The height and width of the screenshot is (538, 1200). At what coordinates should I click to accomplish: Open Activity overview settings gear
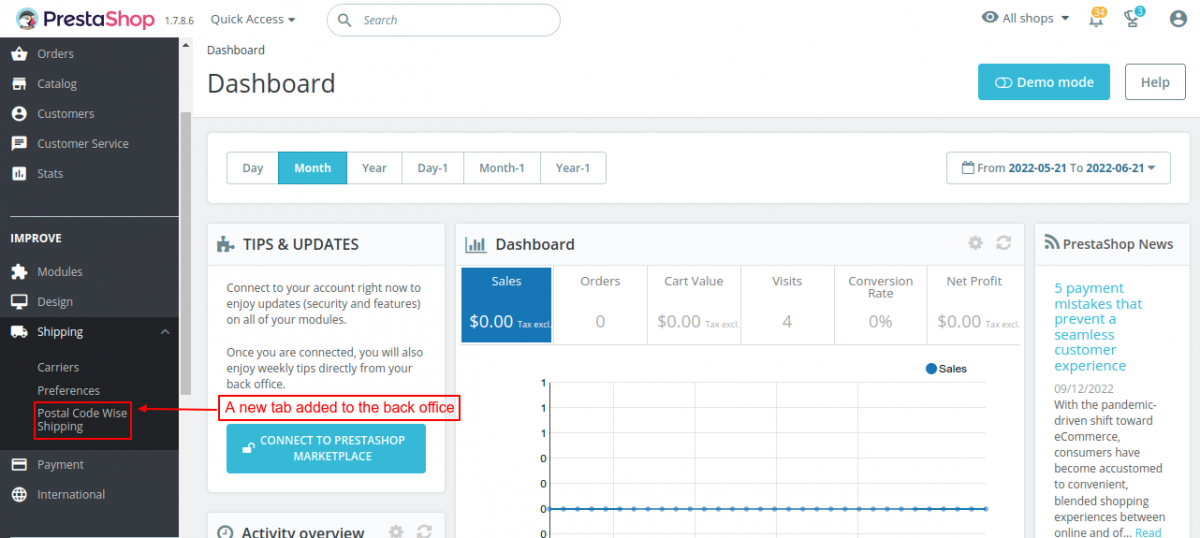tap(396, 532)
